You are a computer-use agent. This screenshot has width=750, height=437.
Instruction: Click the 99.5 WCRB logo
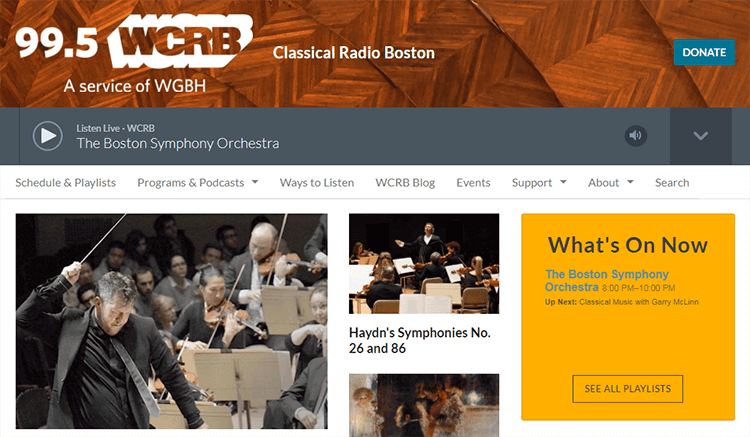pyautogui.click(x=134, y=41)
